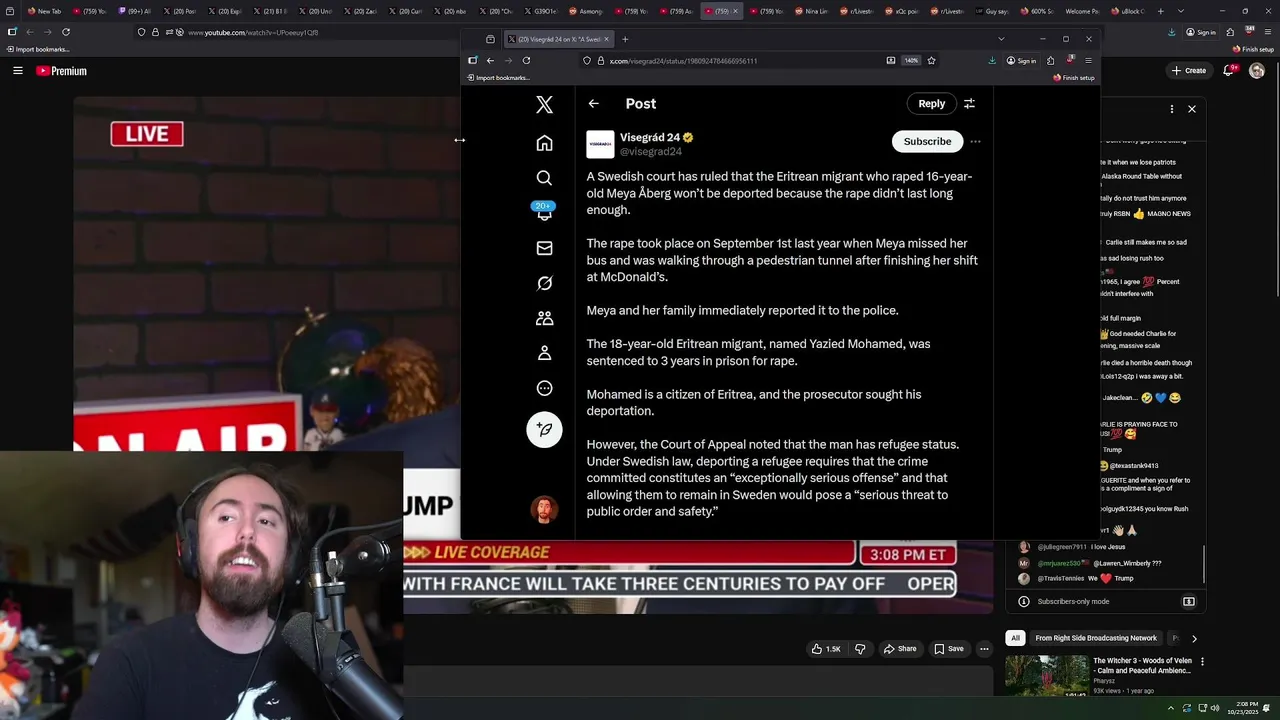Click Import bookmarks in X window

point(498,78)
